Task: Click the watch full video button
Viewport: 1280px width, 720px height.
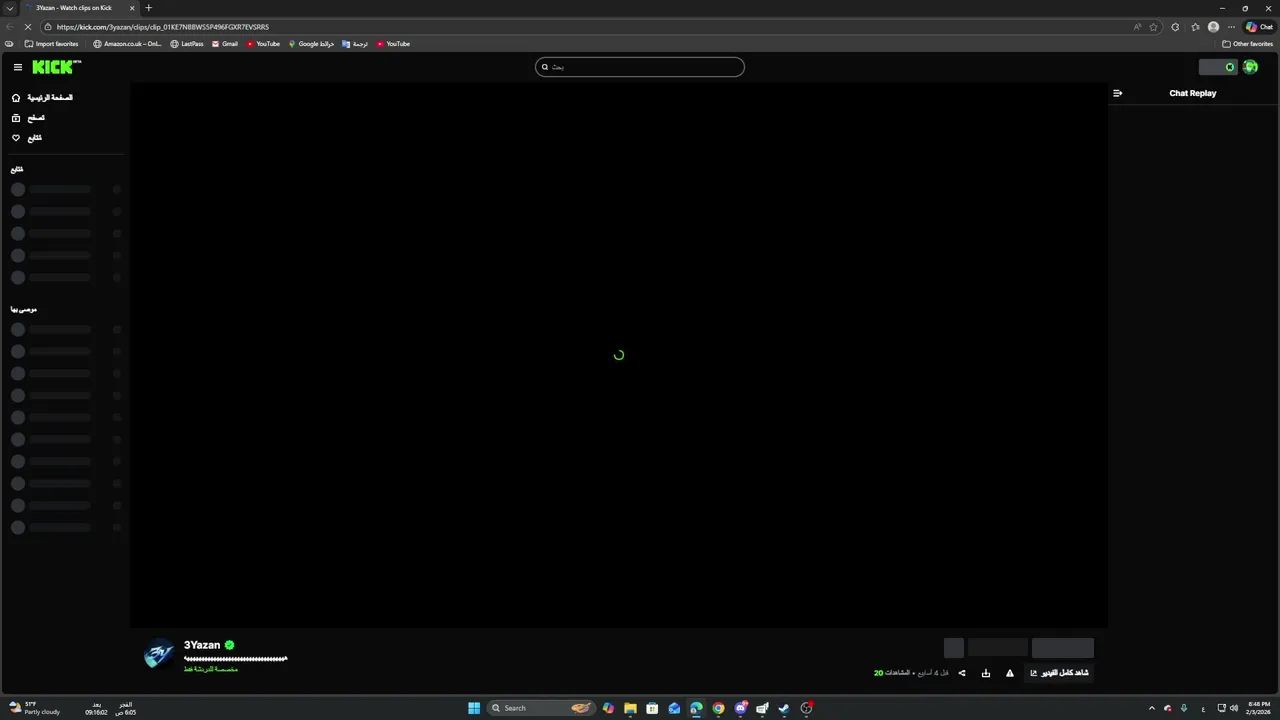Action: point(1059,673)
